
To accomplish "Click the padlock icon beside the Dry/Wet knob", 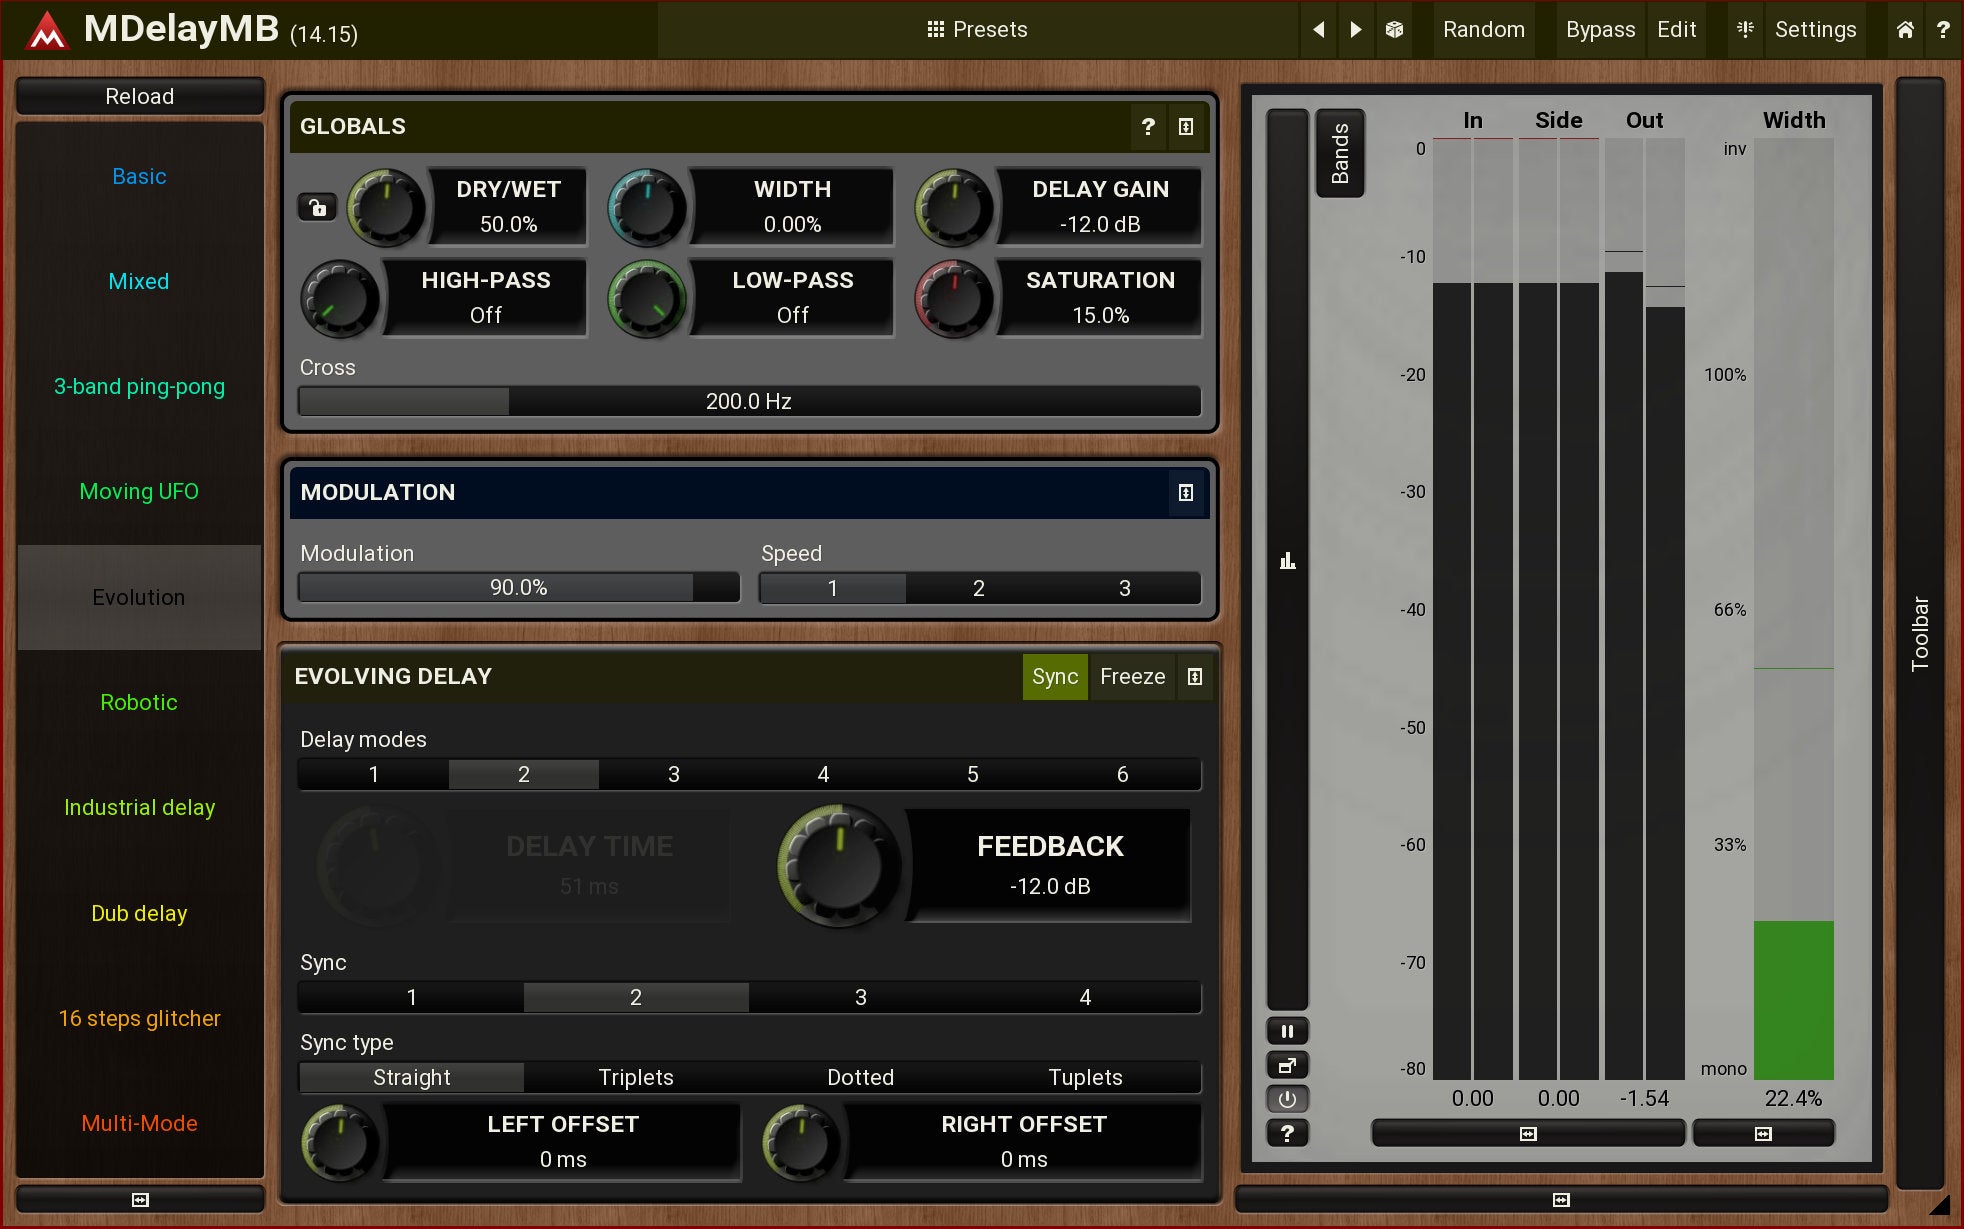I will point(317,208).
